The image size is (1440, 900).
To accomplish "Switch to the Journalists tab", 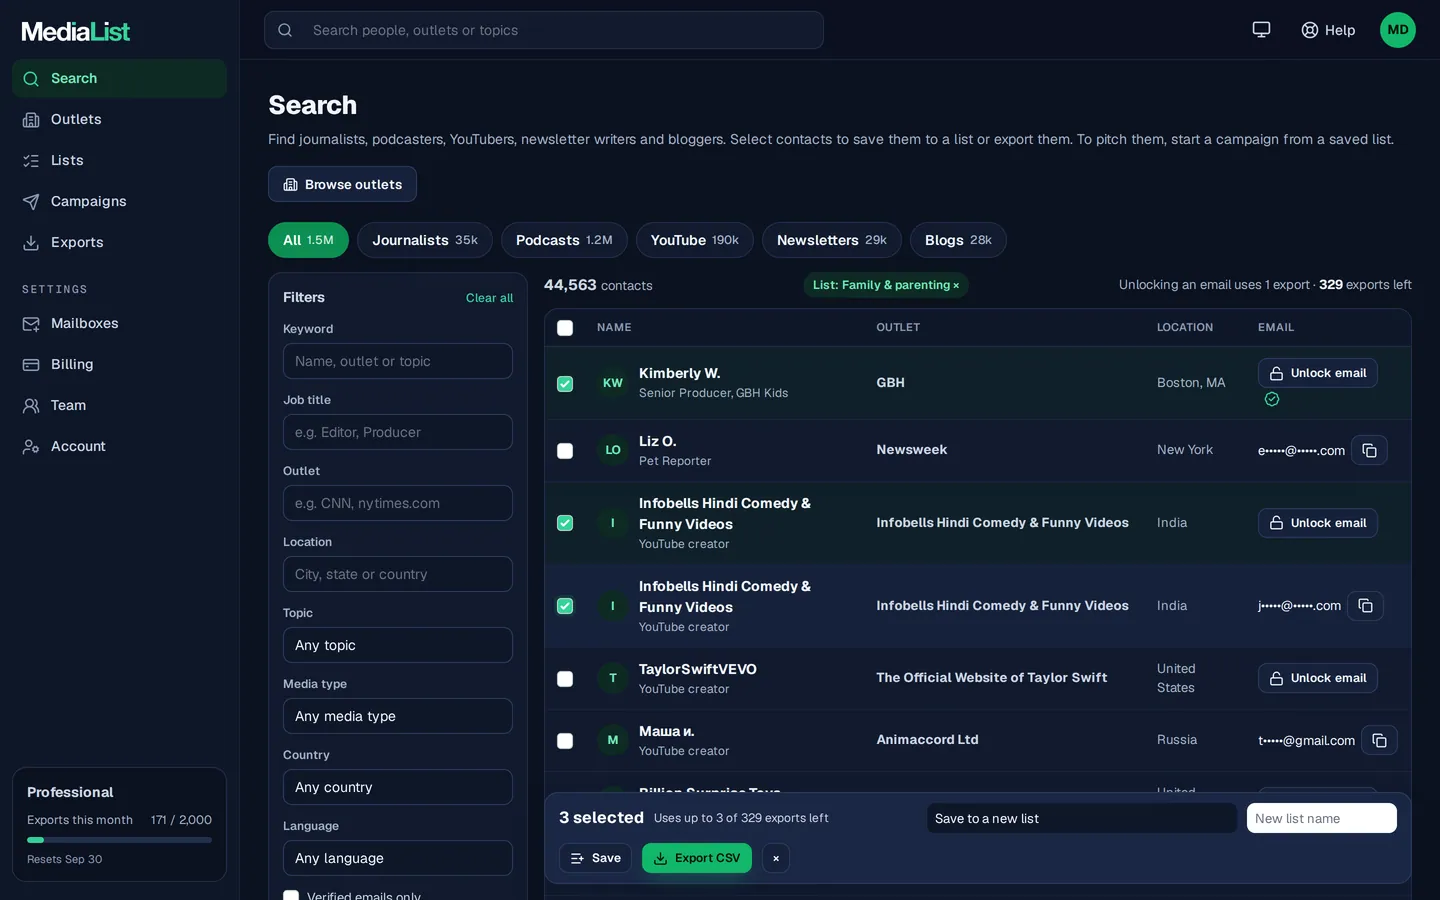I will pyautogui.click(x=425, y=240).
